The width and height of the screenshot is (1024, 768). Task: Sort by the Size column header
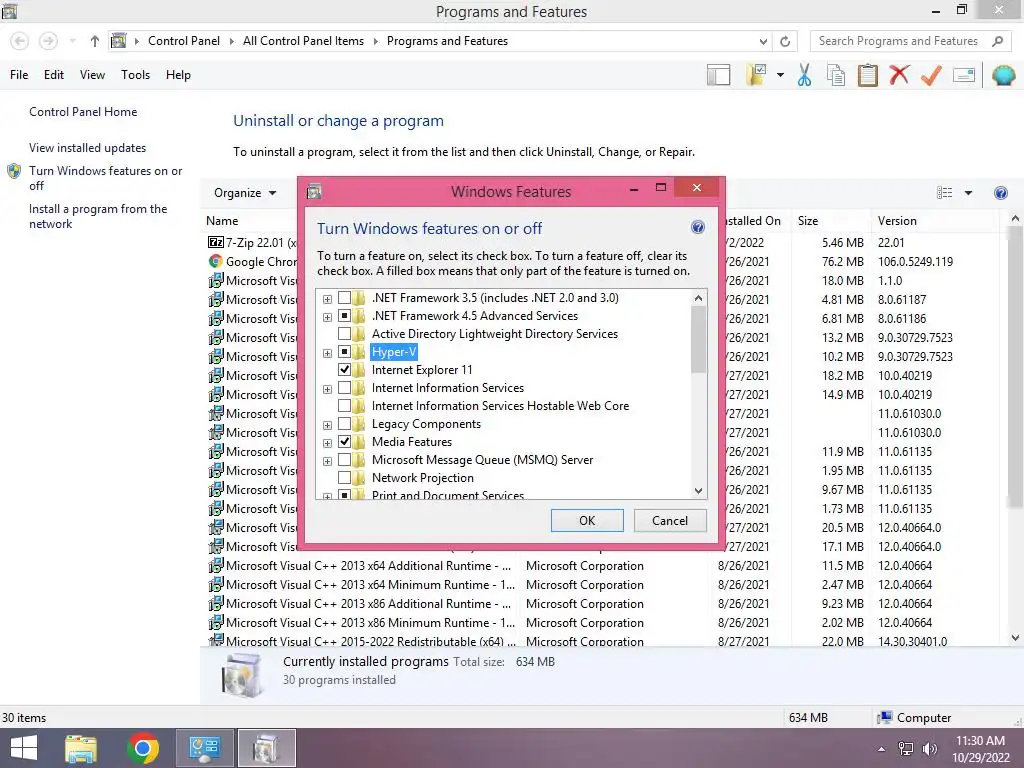[831, 221]
